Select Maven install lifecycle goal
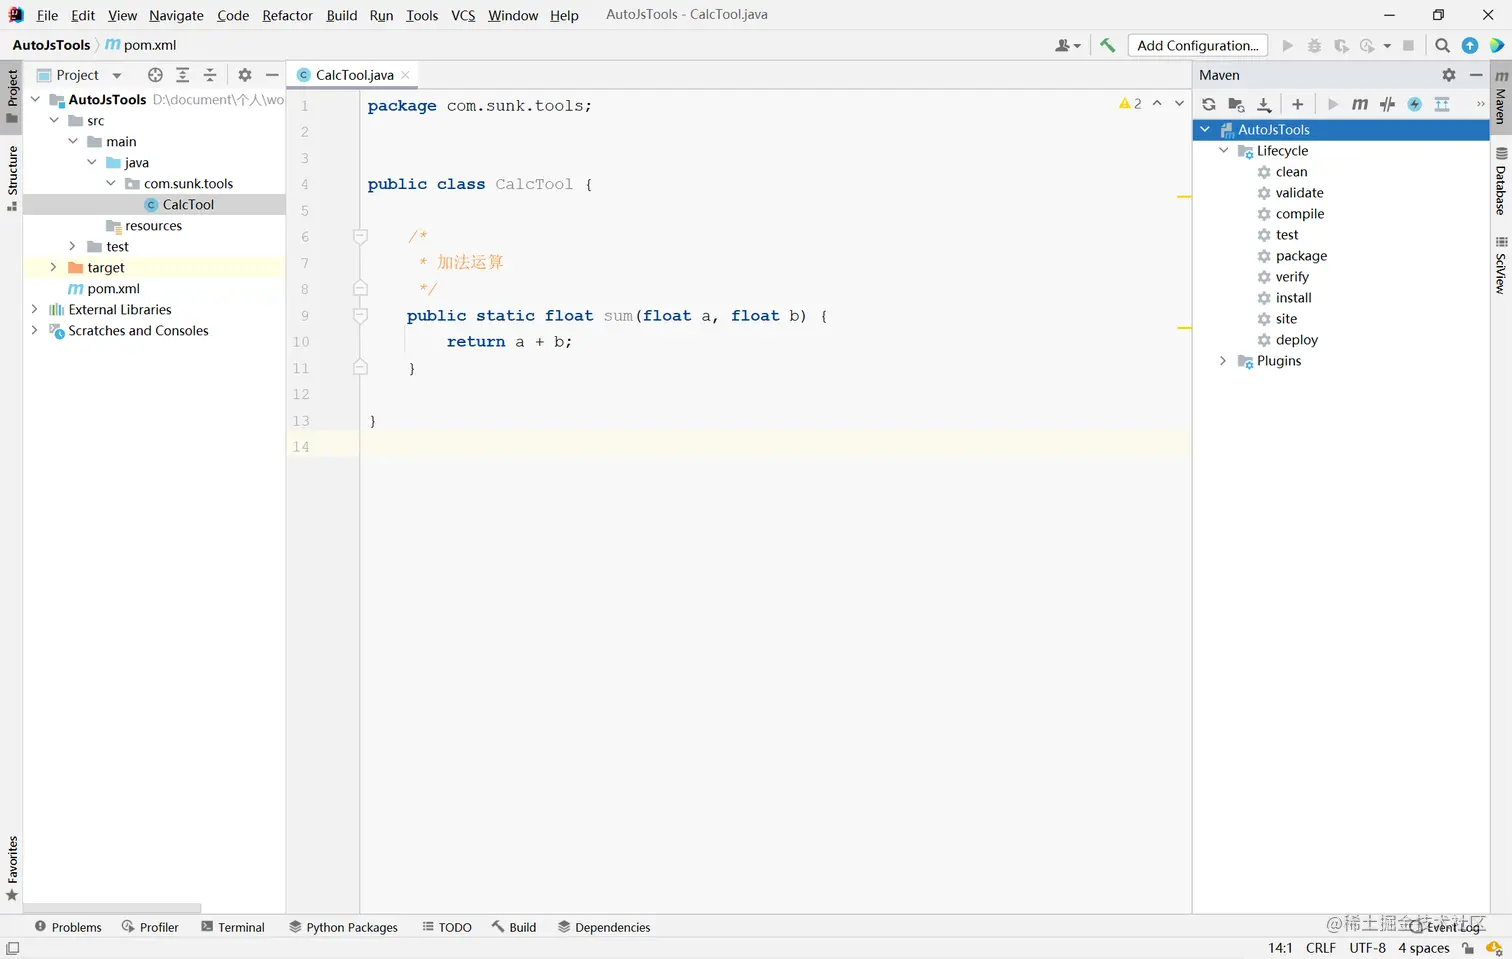Screen dimensions: 1512x959 click(1293, 297)
